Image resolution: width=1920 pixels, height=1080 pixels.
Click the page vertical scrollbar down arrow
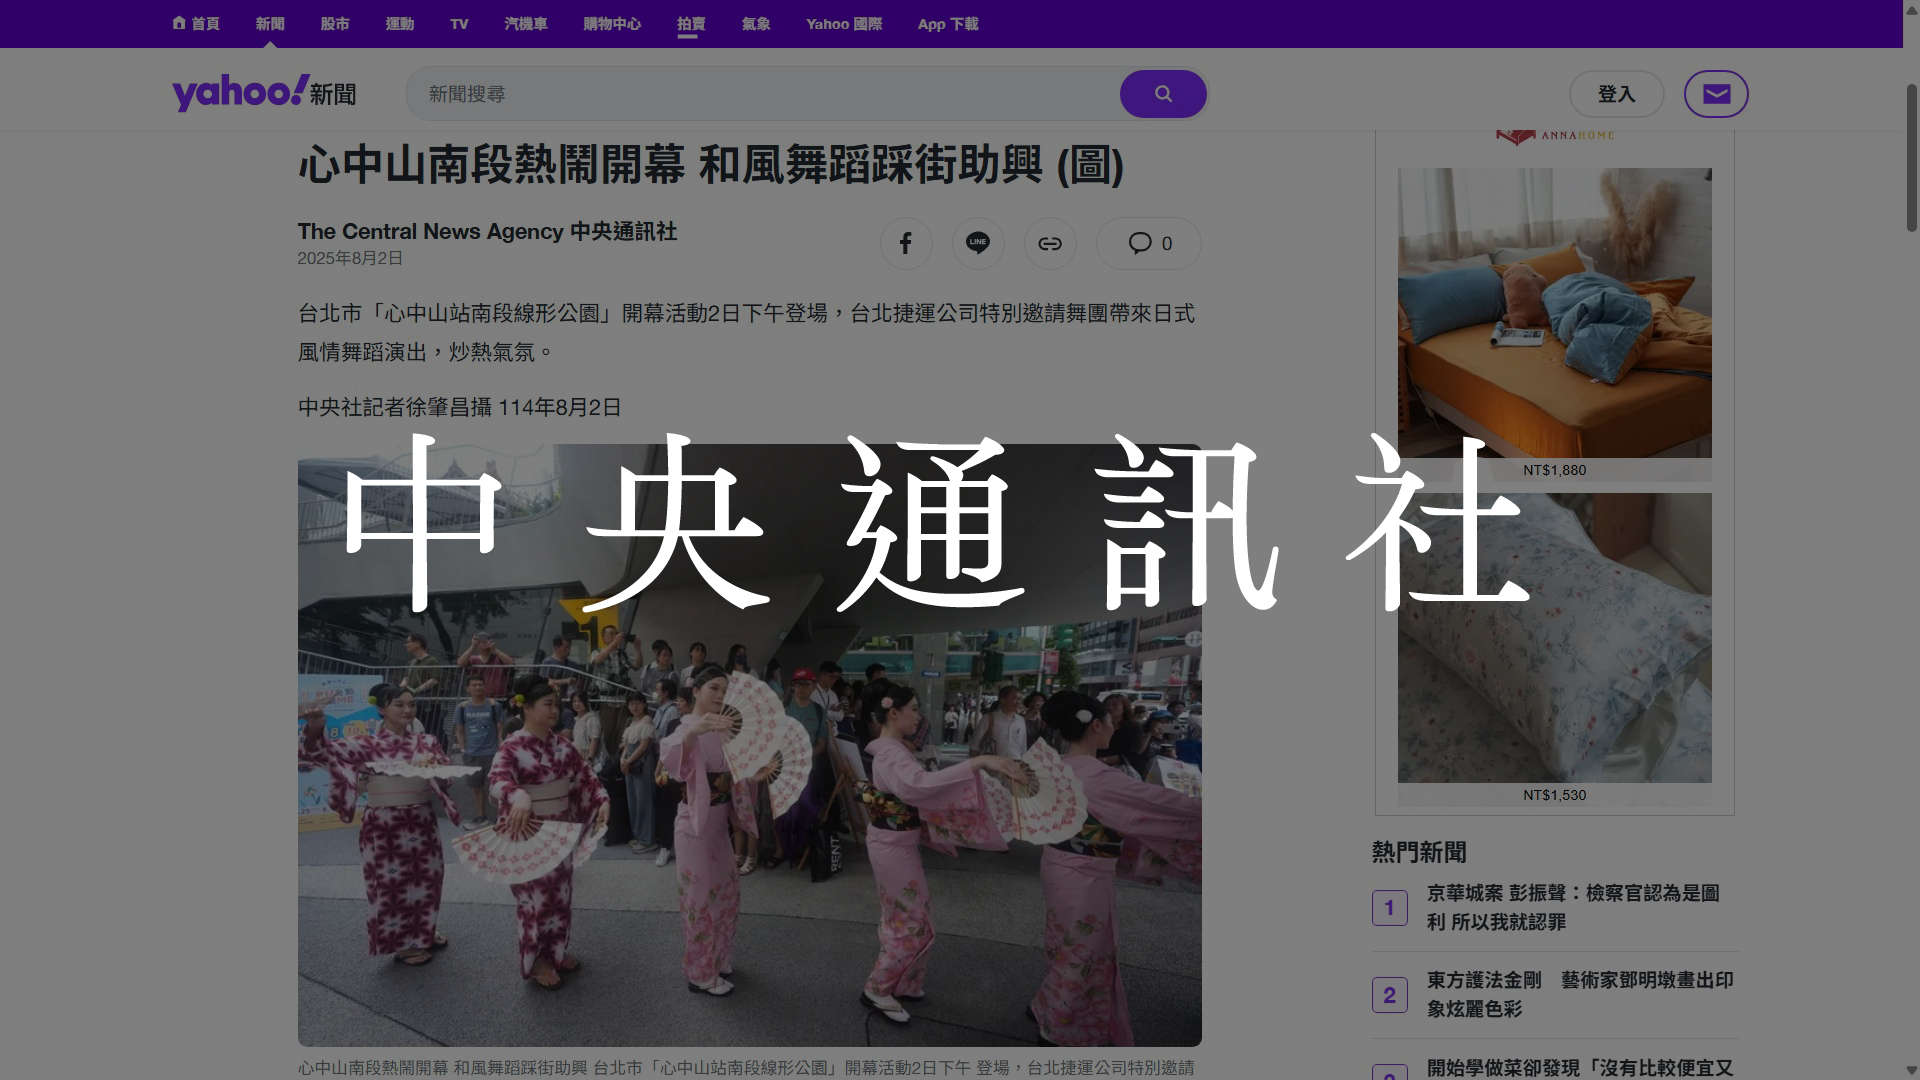[x=1911, y=1071]
